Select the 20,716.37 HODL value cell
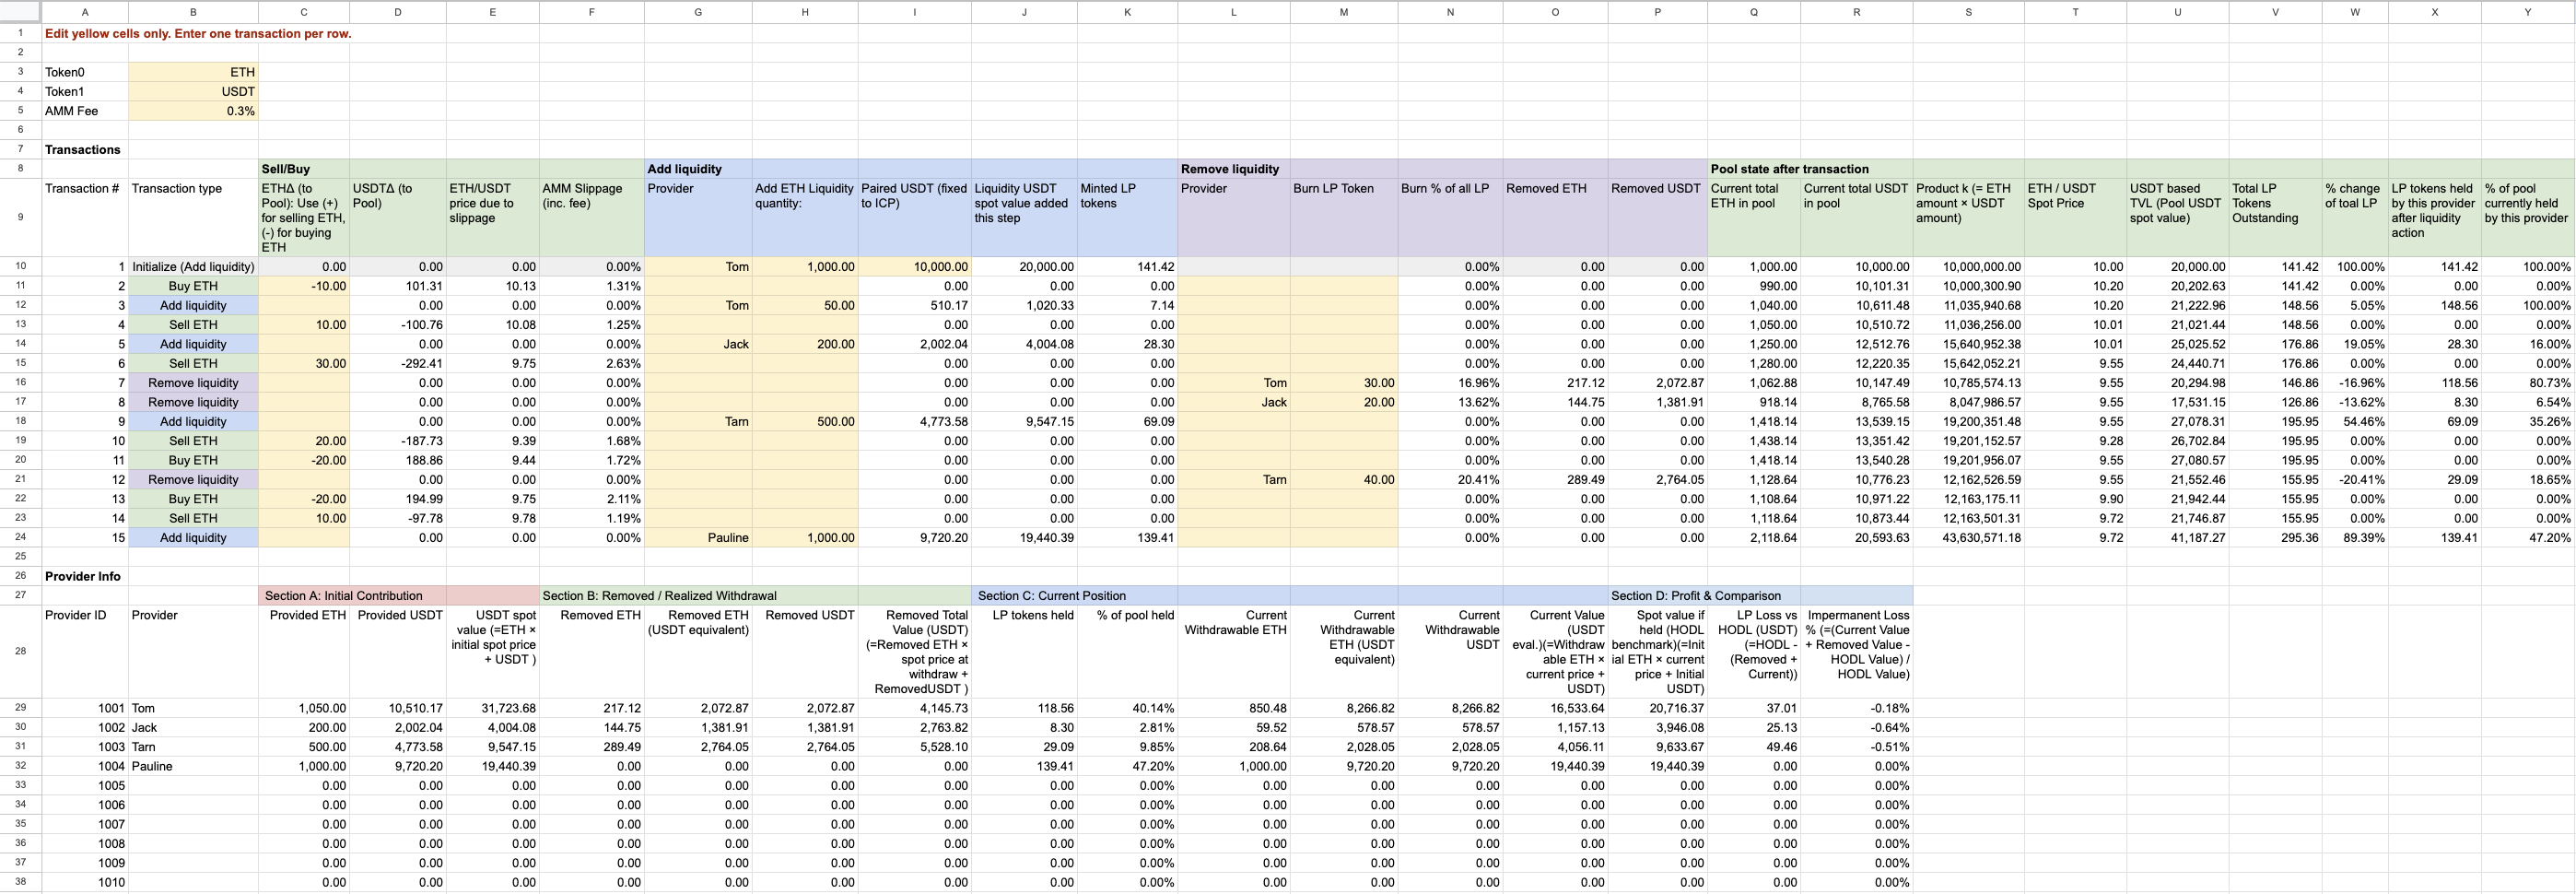This screenshot has width=2576, height=894. (x=1657, y=708)
